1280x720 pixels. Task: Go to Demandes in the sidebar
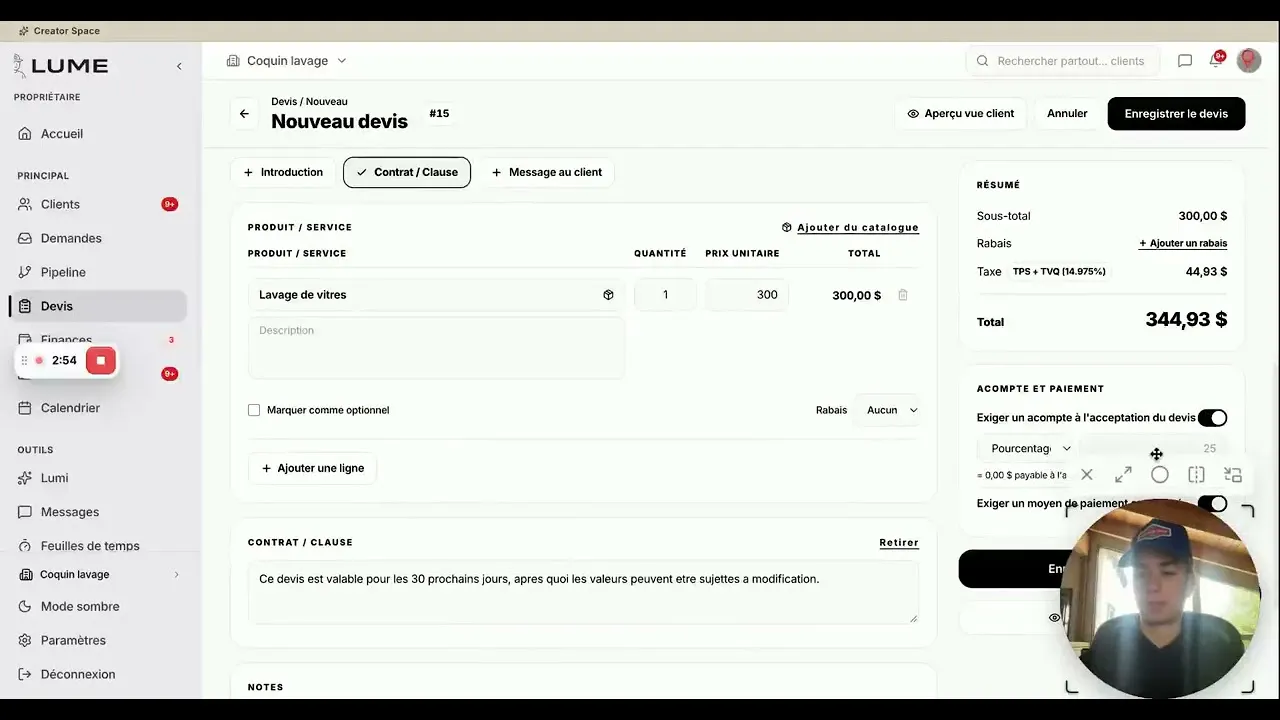pyautogui.click(x=71, y=238)
